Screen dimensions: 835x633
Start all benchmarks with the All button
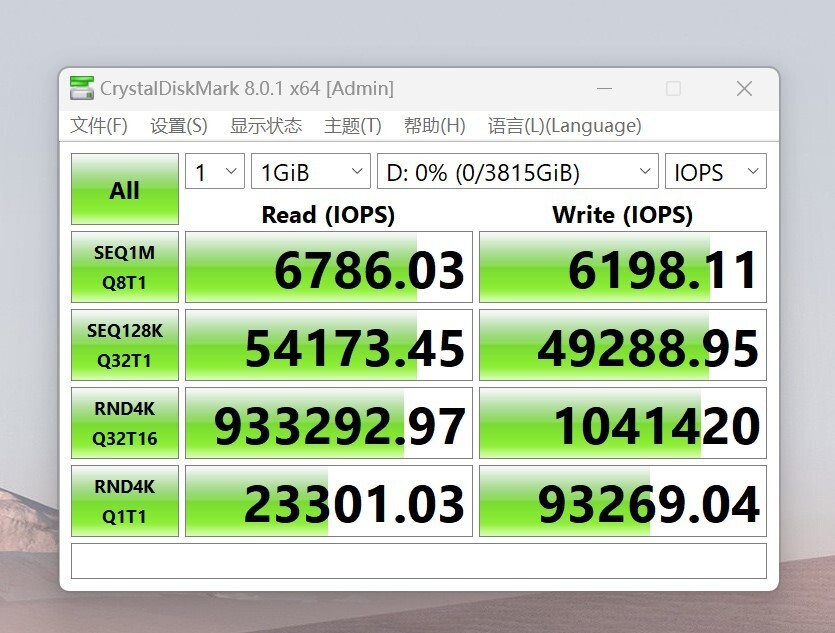tap(125, 189)
